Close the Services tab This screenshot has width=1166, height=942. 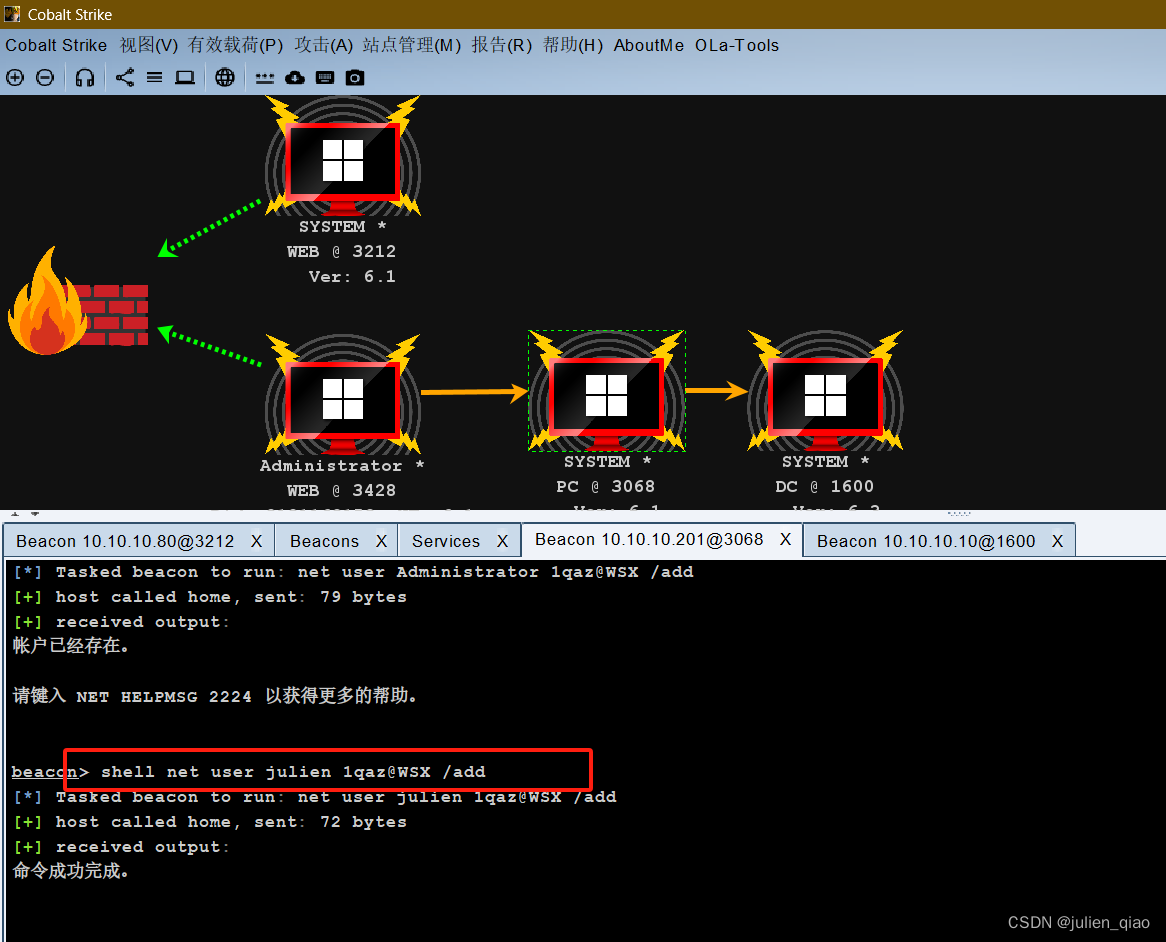[x=503, y=541]
